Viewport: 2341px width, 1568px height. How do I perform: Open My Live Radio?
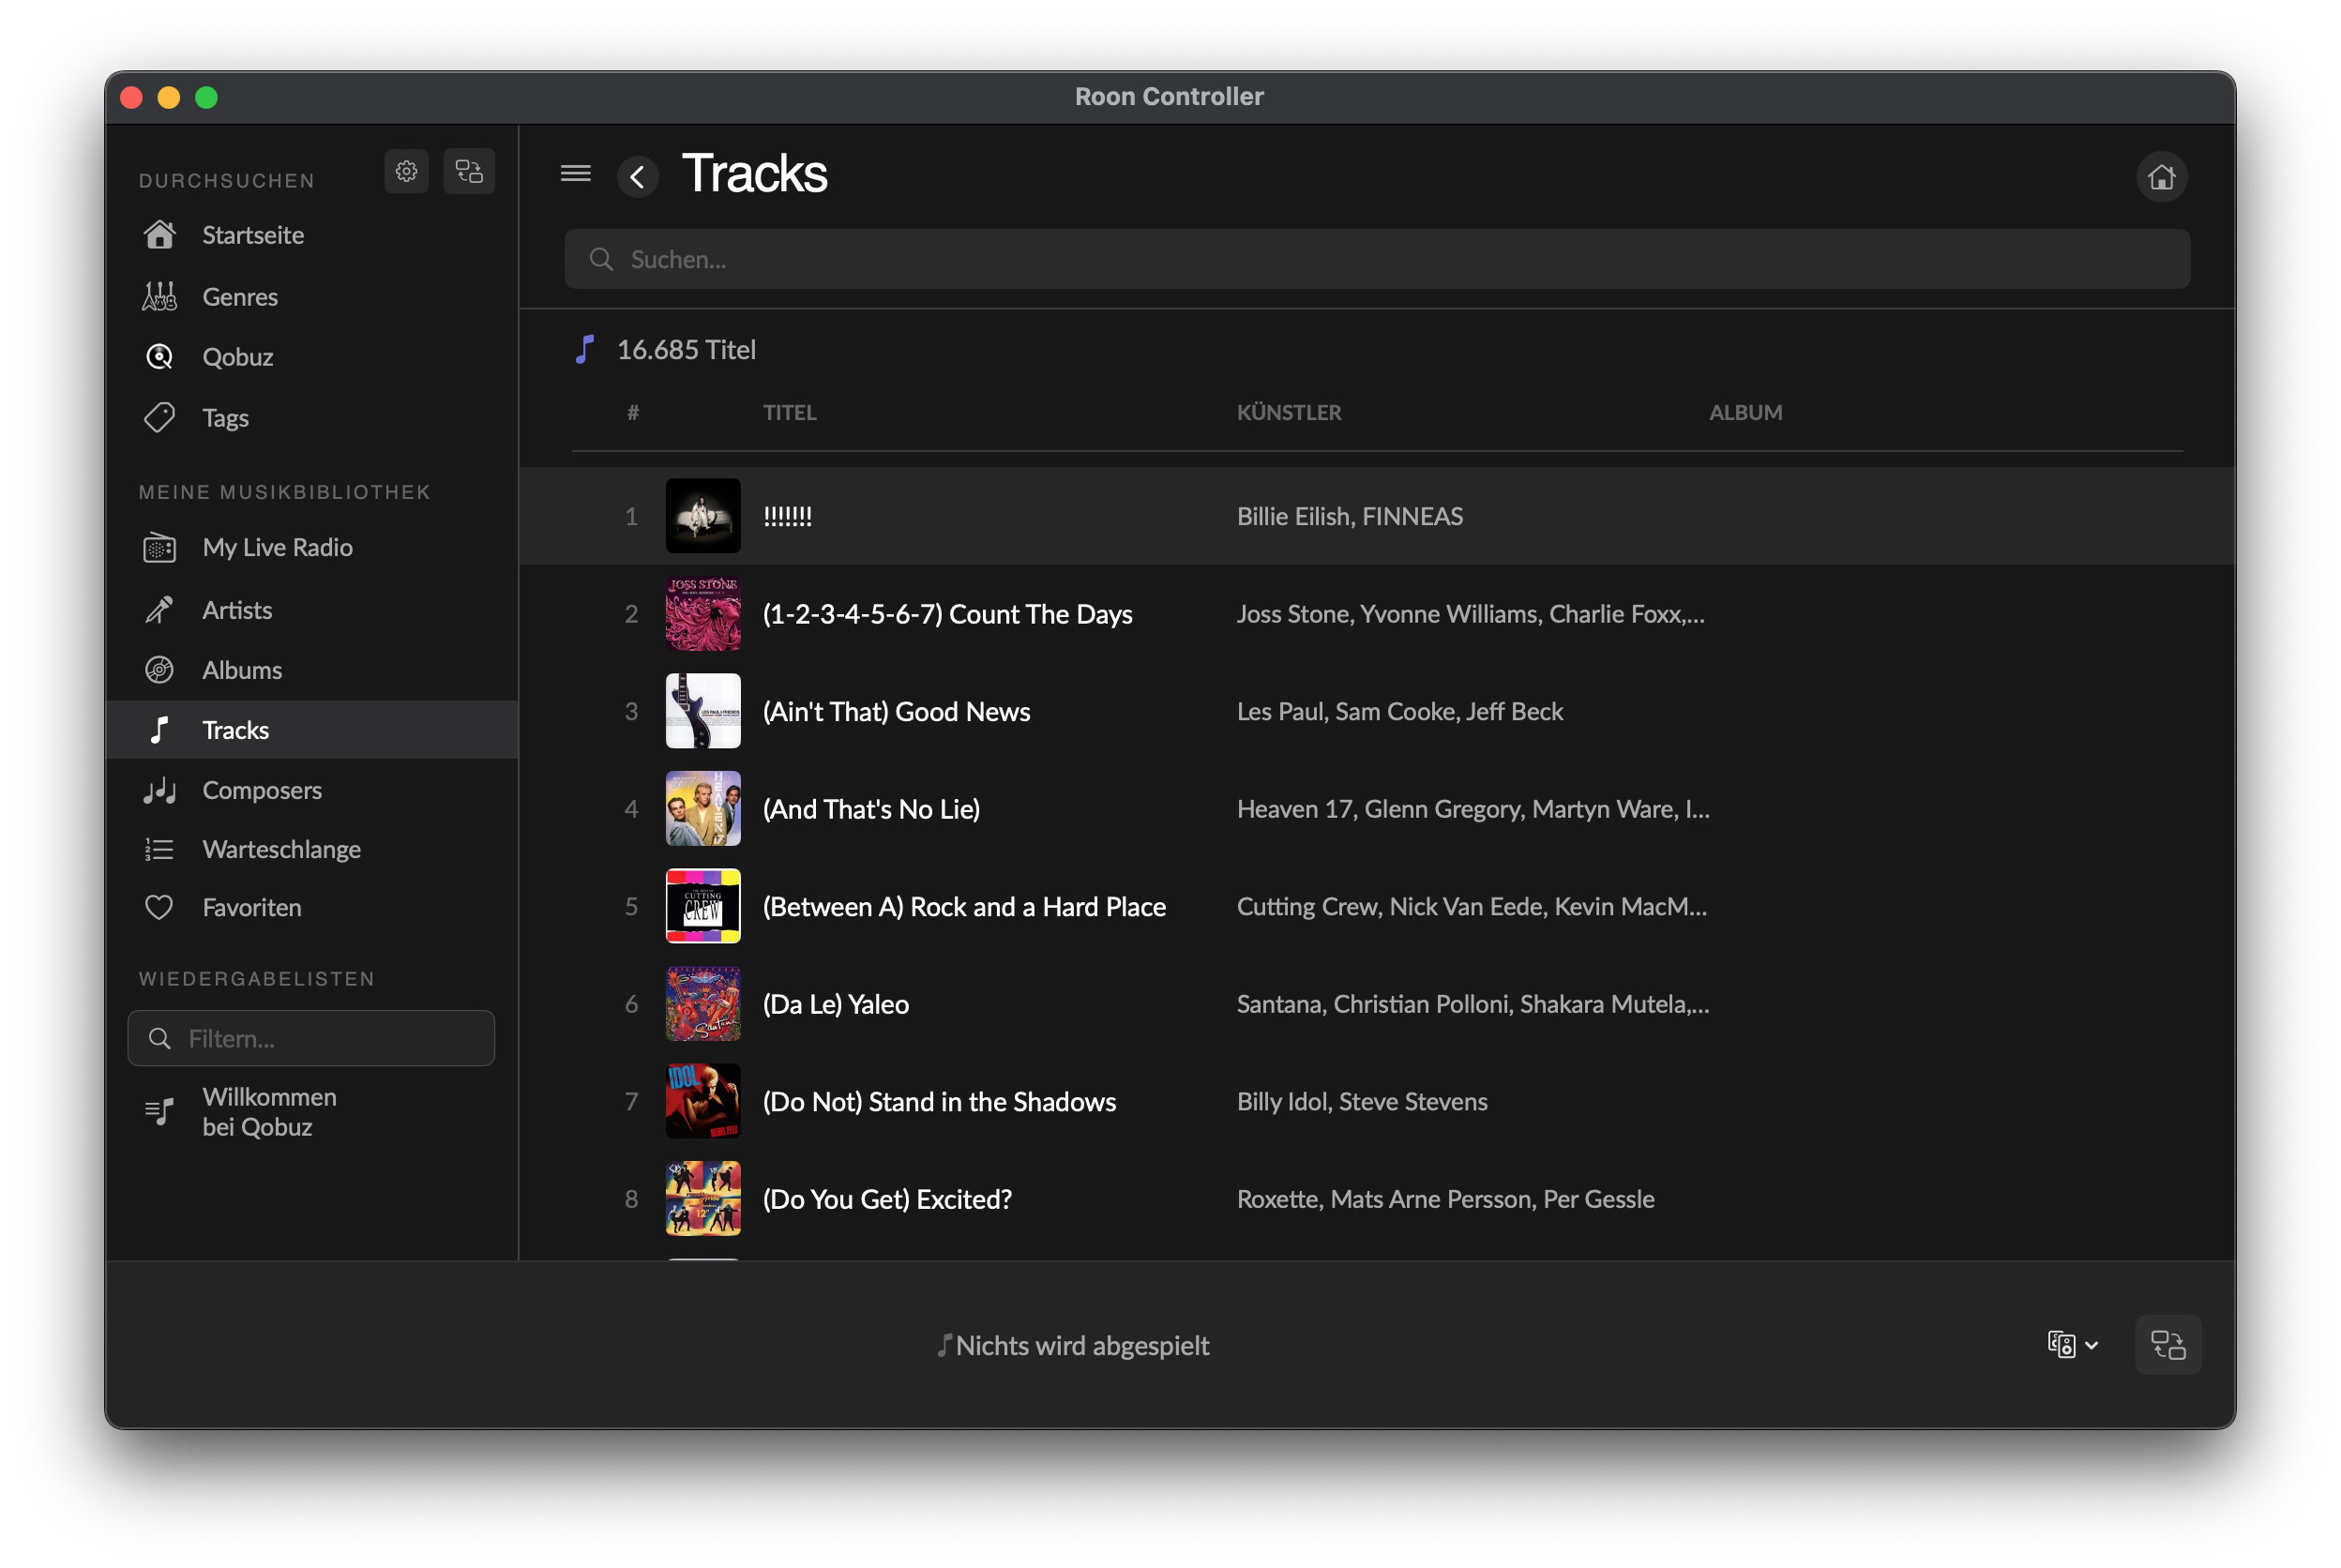point(276,547)
